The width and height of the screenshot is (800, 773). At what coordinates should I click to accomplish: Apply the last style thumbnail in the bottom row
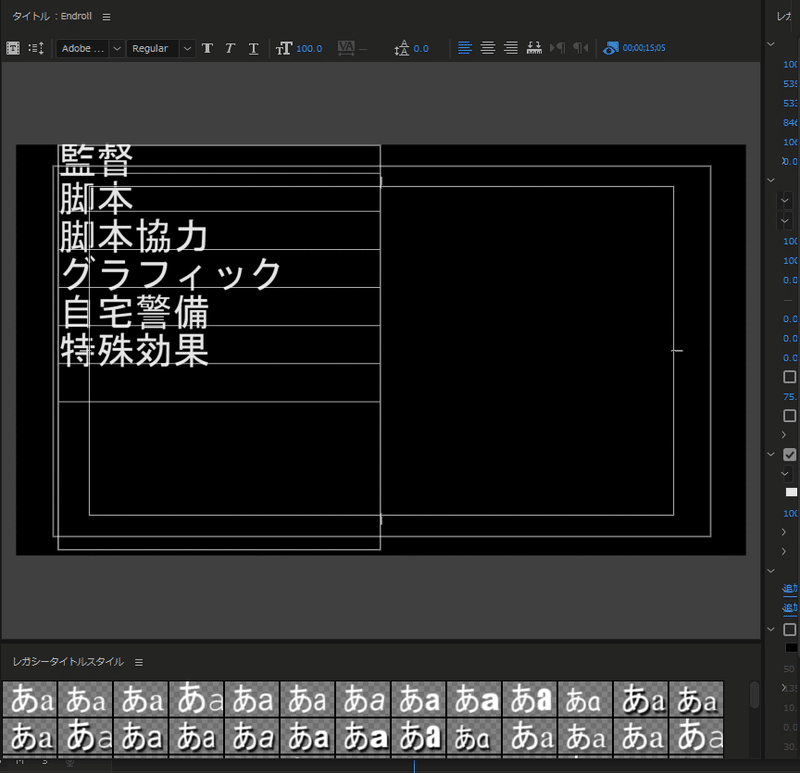coord(696,736)
